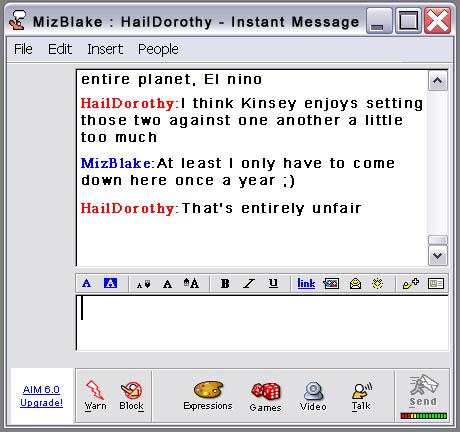Viewport: 460px width, 432px height.
Task: Choose text foreground color A button
Action: coord(86,284)
